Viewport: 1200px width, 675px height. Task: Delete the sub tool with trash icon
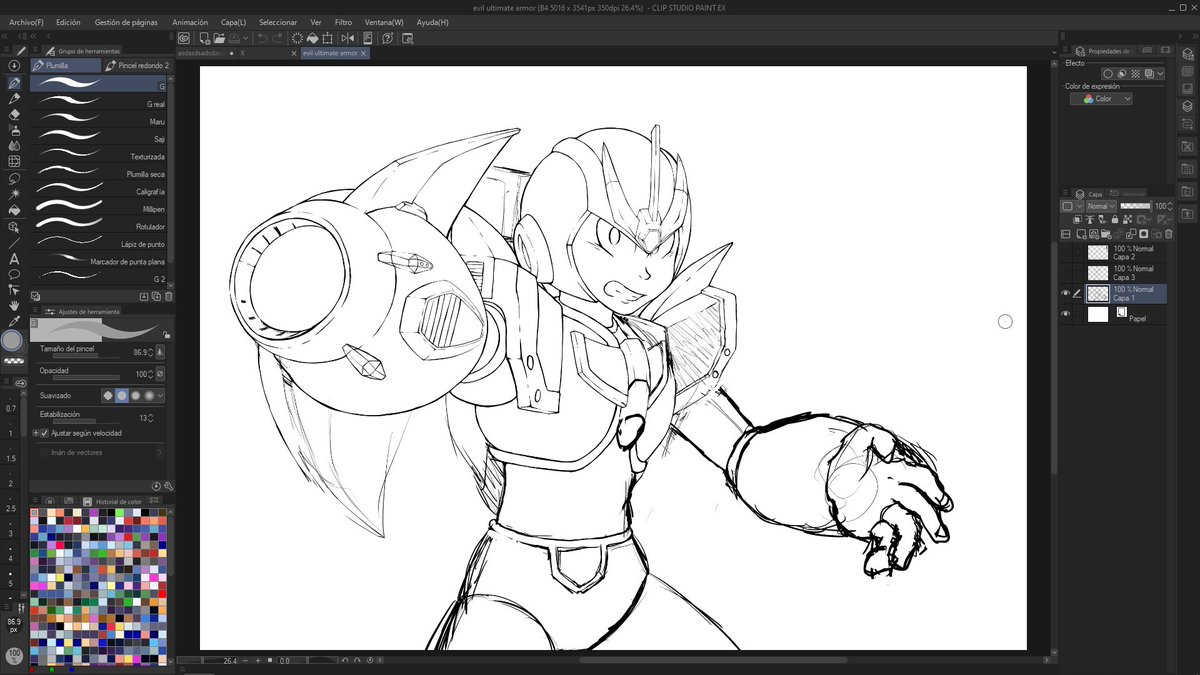[x=168, y=296]
